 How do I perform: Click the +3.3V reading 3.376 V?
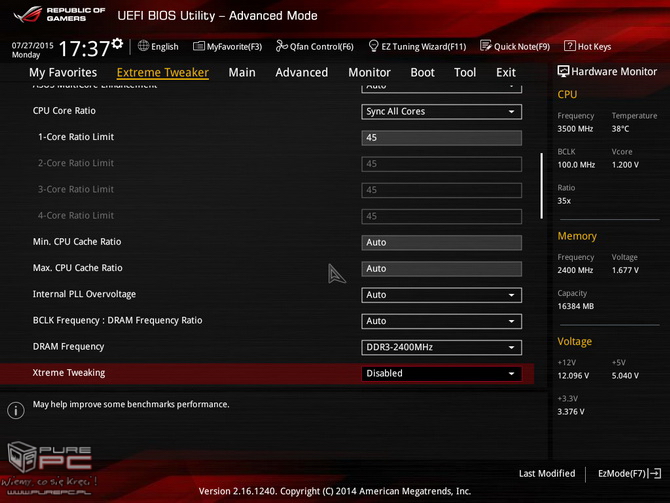point(571,412)
